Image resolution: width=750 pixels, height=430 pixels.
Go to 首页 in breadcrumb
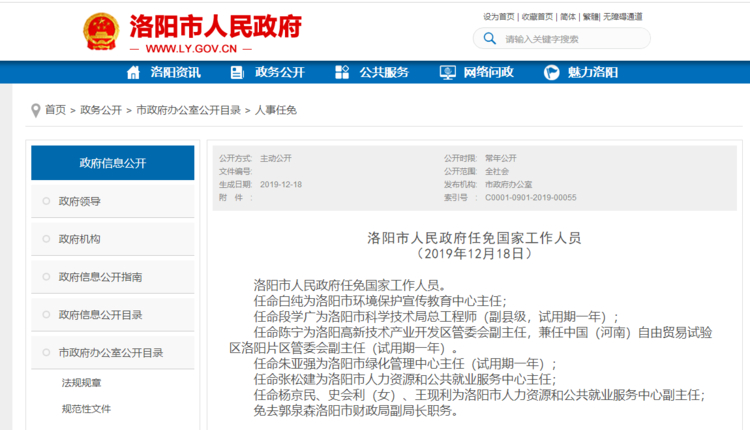[x=55, y=110]
